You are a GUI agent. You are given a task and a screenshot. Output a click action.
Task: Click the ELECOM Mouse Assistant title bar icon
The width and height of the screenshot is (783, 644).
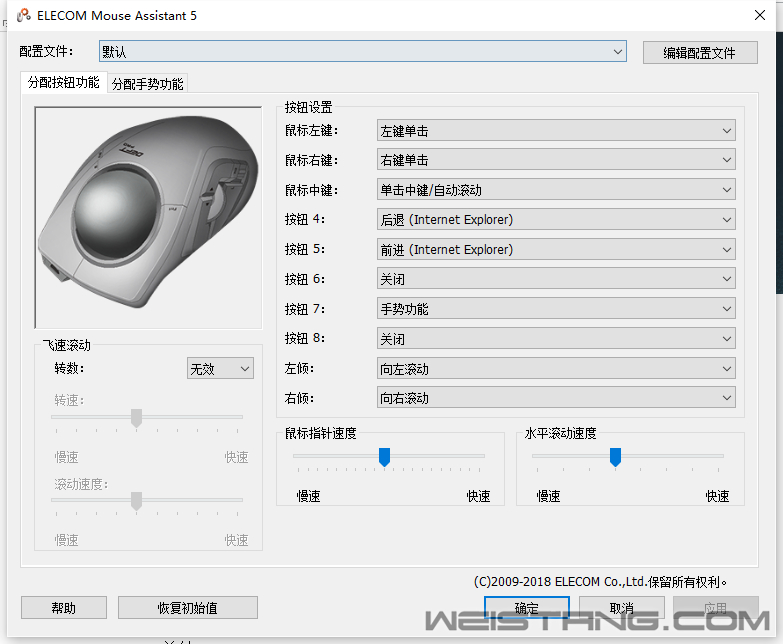point(23,15)
